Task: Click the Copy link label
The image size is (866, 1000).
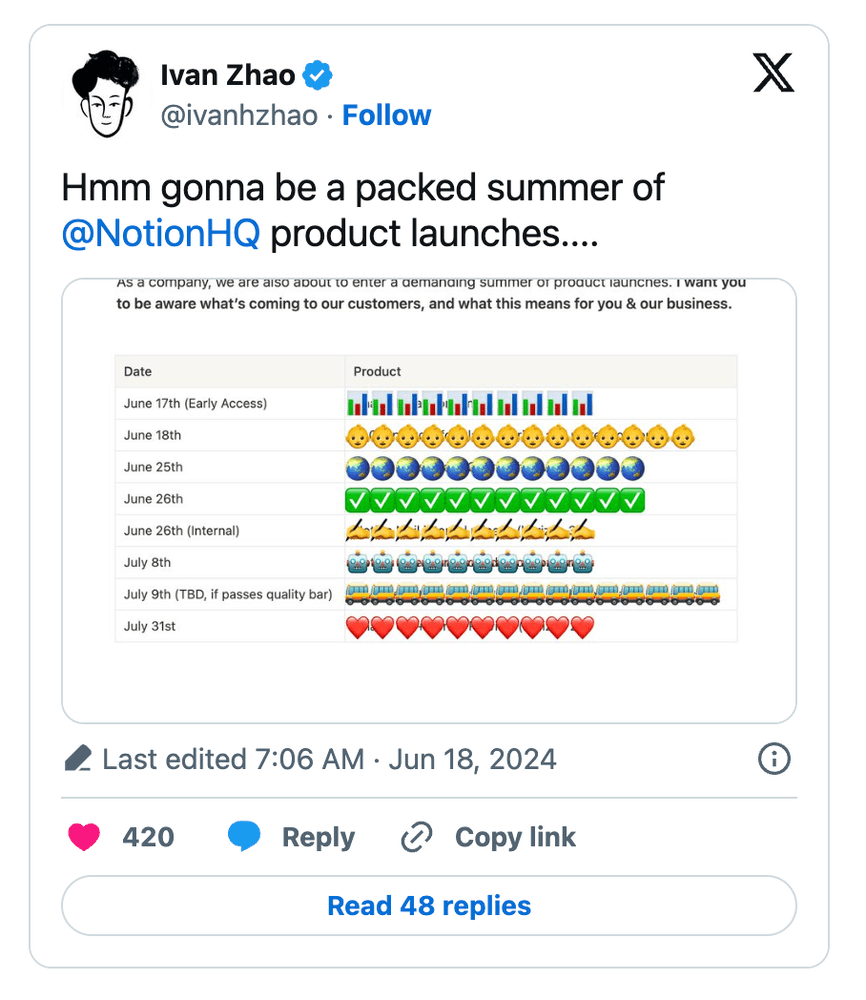Action: 515,837
